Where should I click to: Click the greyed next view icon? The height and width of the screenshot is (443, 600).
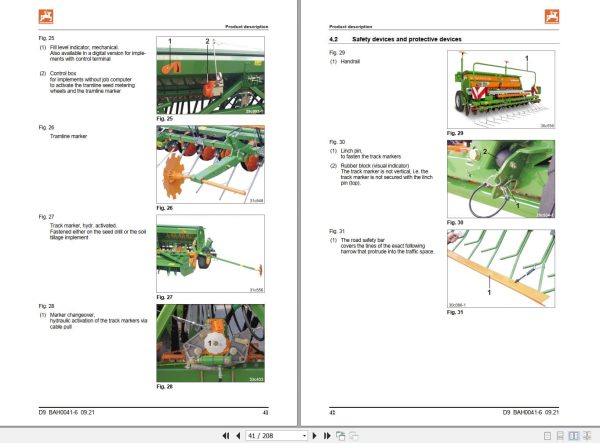(354, 436)
